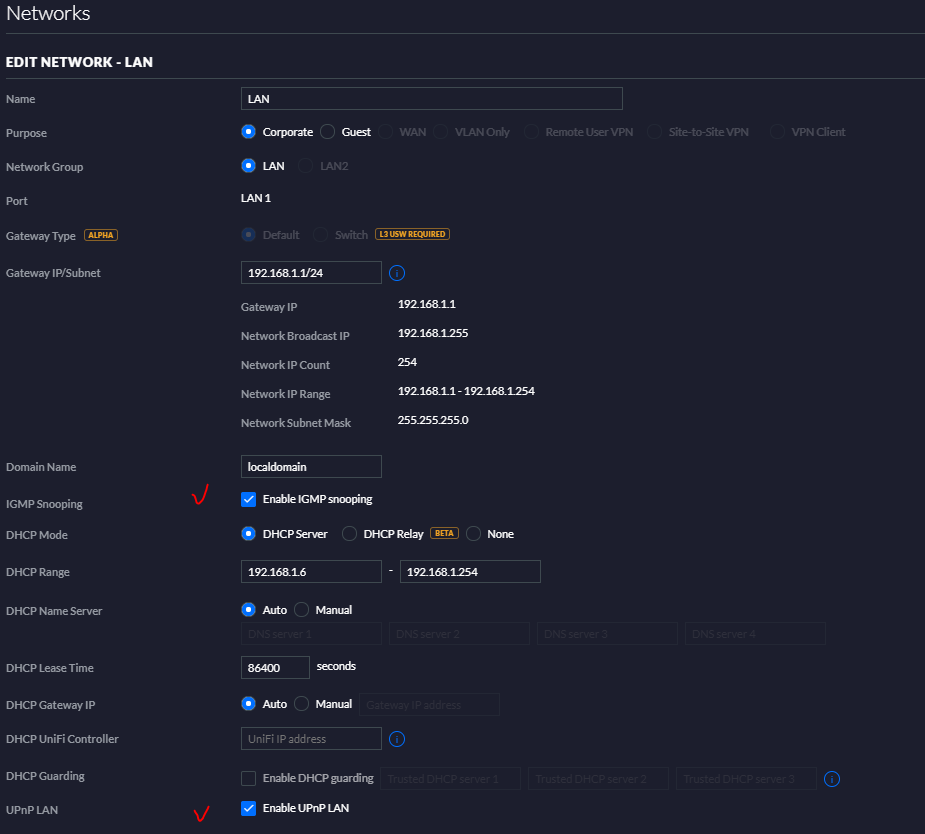Click the UniFi IP address field
This screenshot has height=834, width=925.
311,738
